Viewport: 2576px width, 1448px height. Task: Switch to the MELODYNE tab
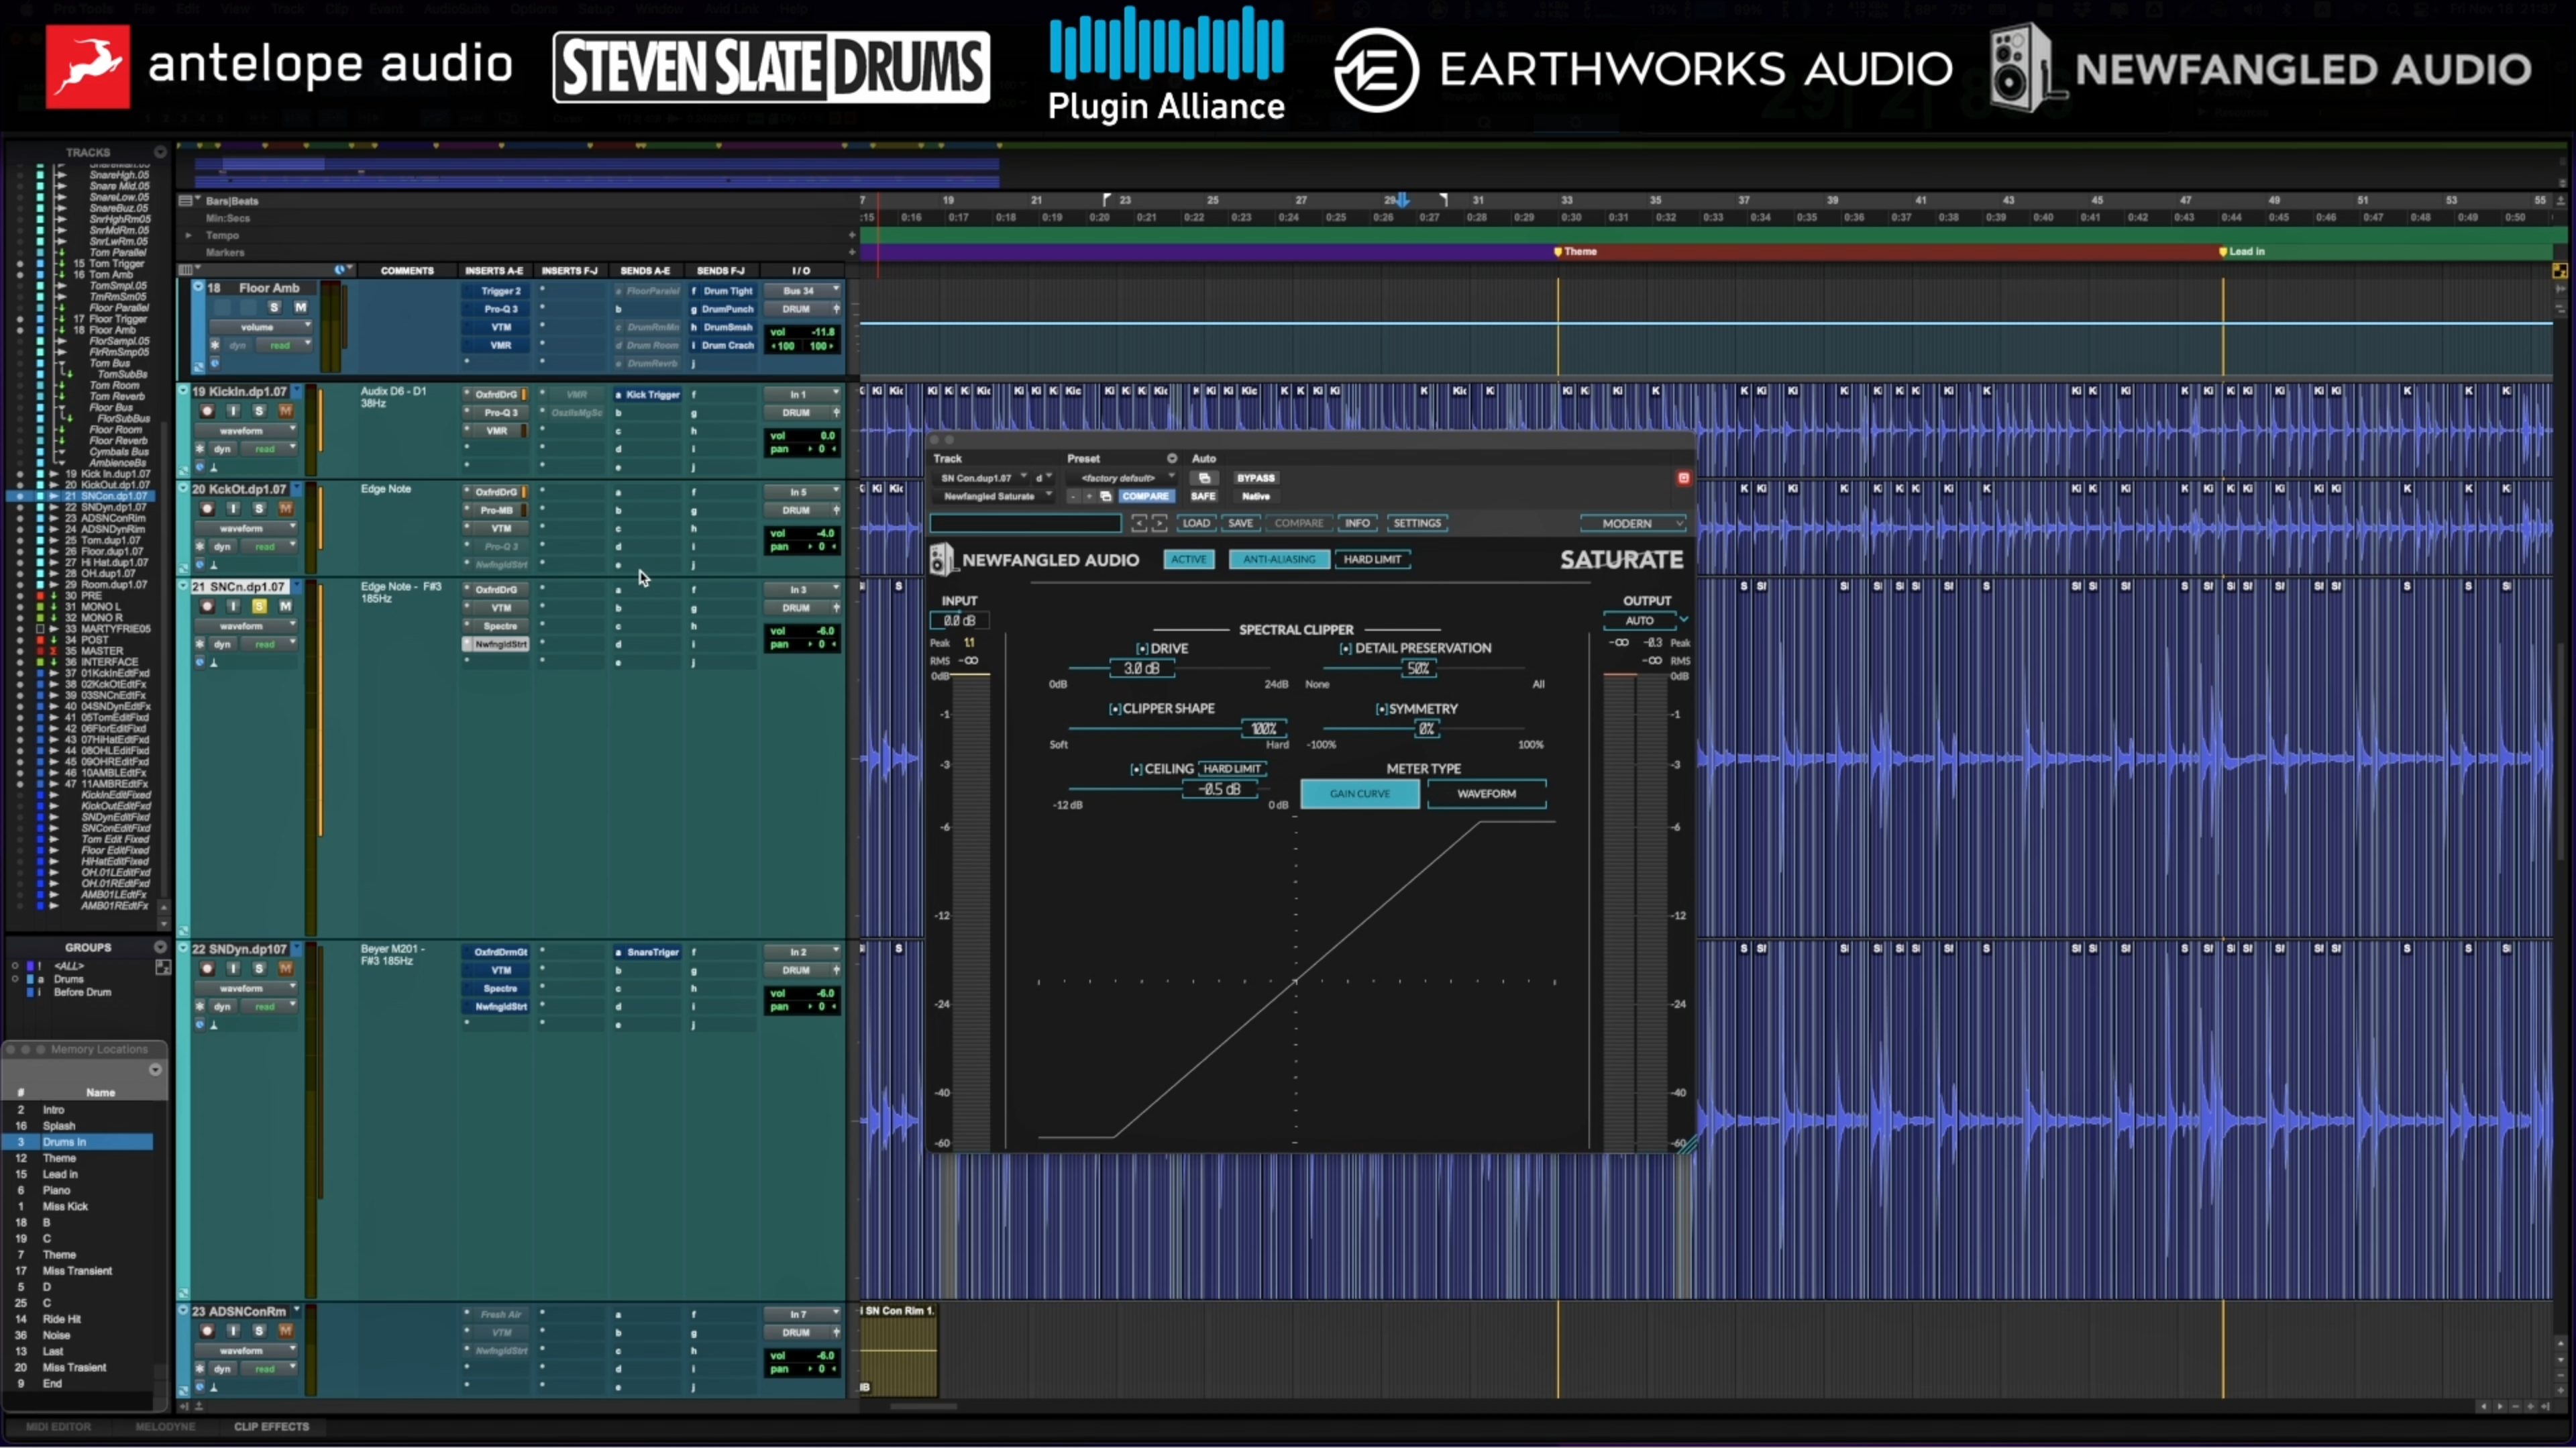165,1427
